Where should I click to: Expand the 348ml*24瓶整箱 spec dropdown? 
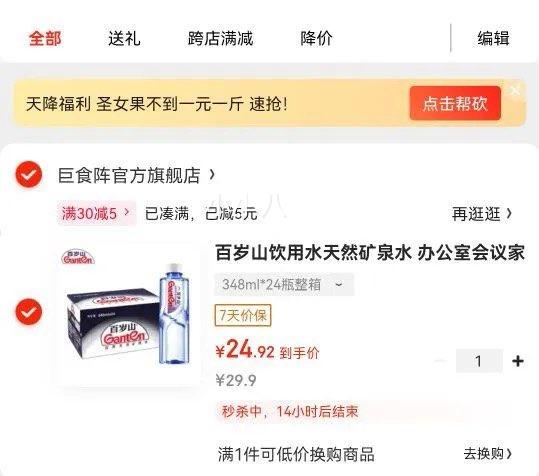click(x=284, y=285)
